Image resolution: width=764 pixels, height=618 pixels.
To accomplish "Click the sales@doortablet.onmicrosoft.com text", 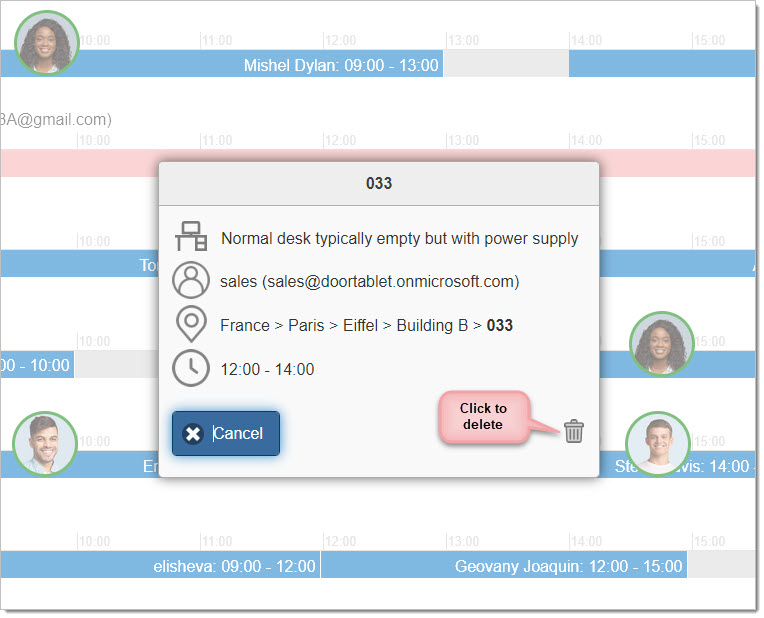I will [369, 282].
